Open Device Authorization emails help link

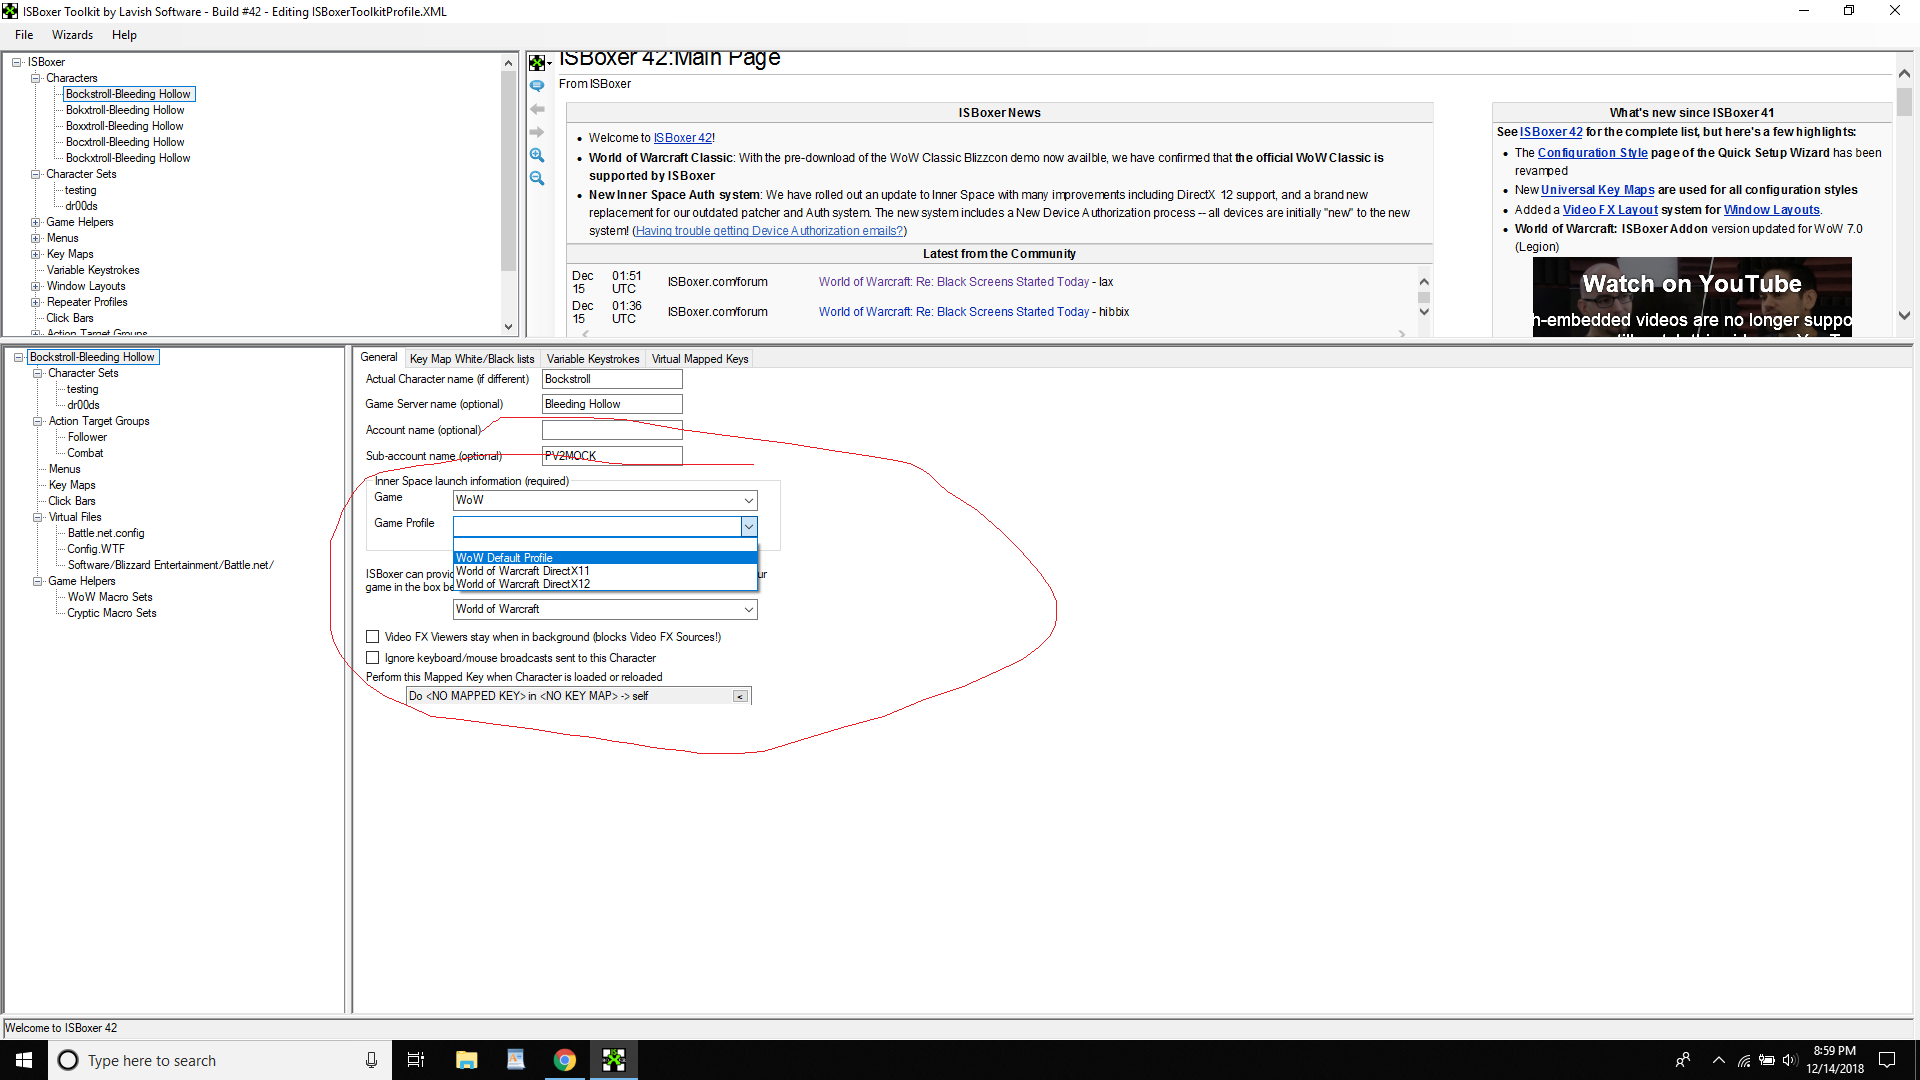click(769, 231)
